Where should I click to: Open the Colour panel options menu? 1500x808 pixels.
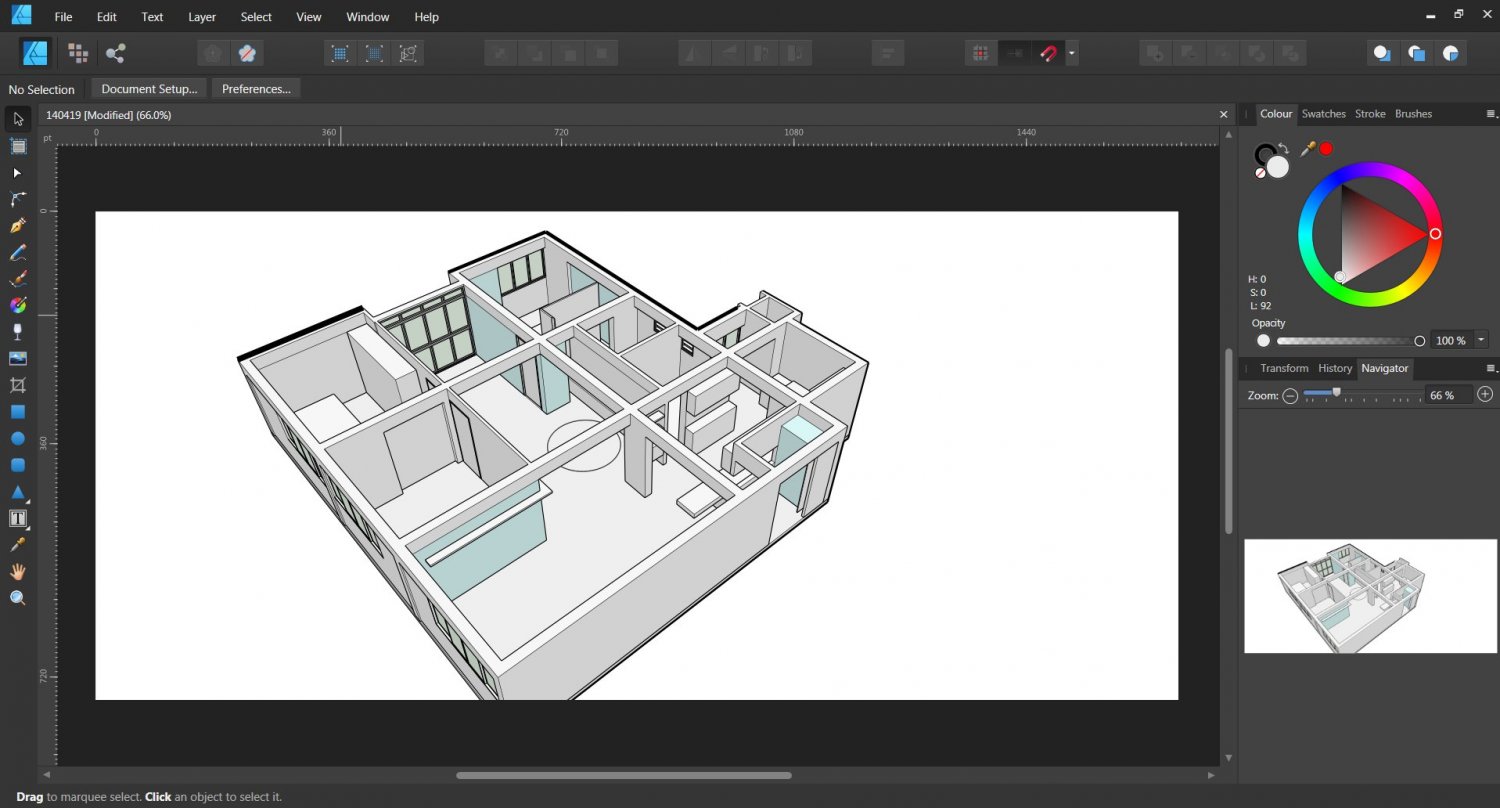[1491, 114]
